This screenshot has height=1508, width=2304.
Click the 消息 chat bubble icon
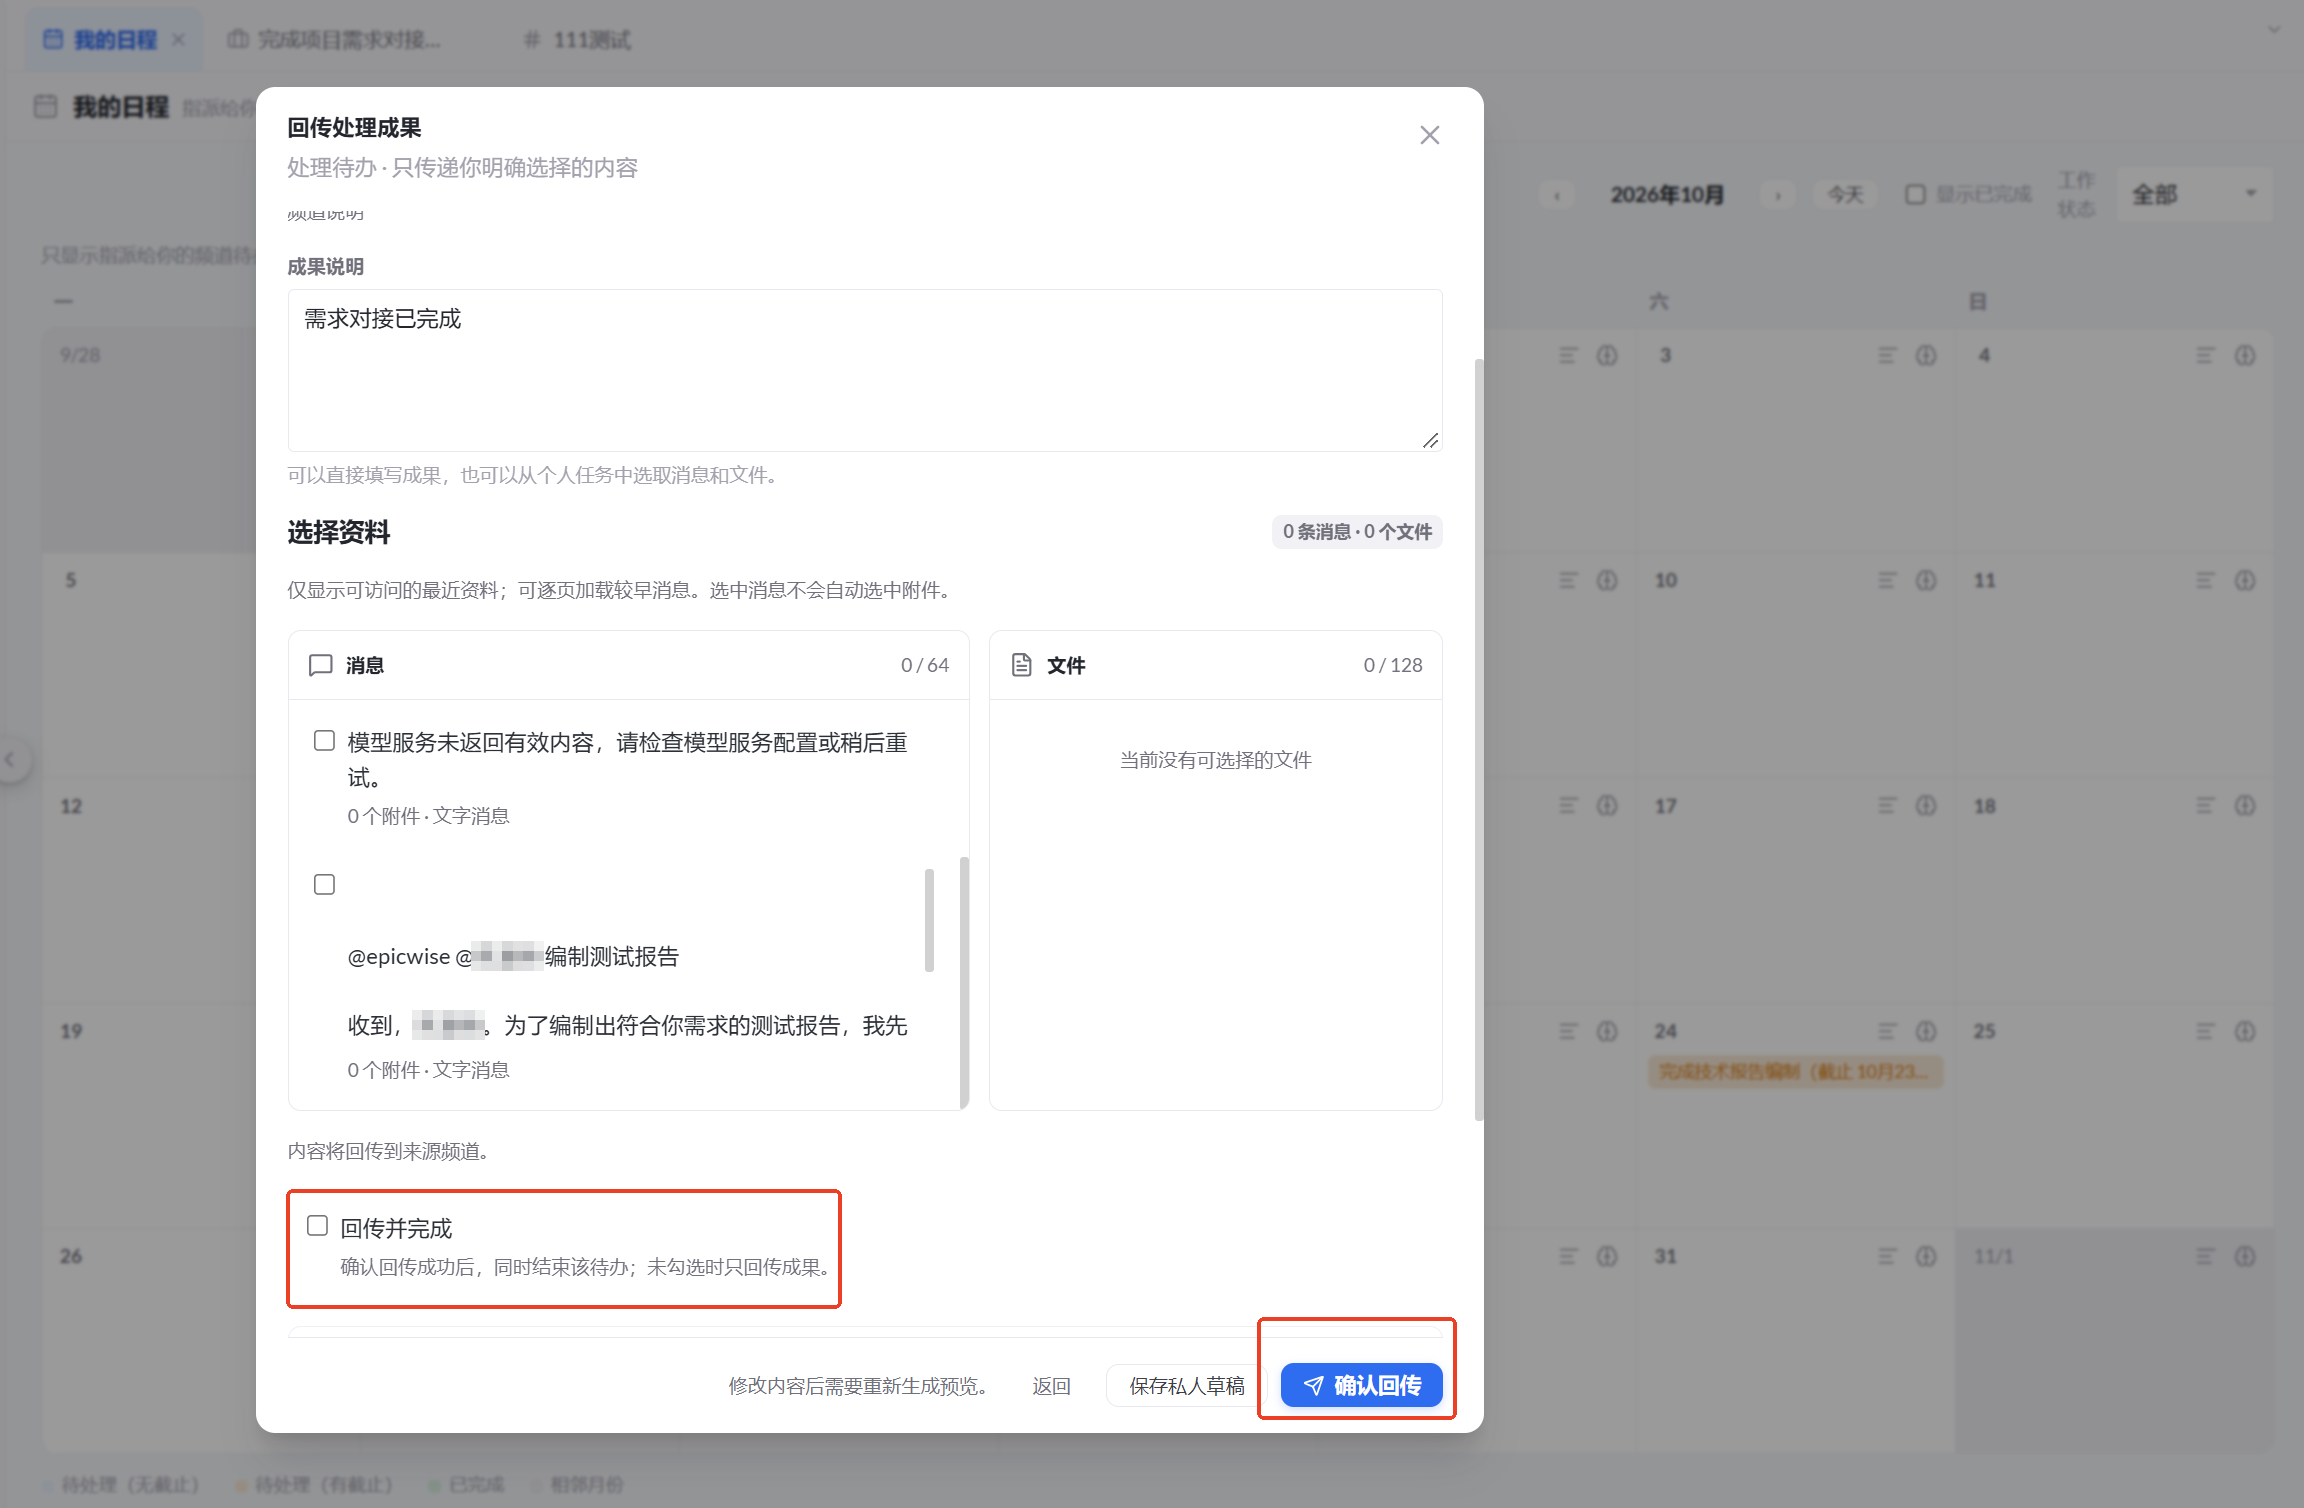click(320, 665)
